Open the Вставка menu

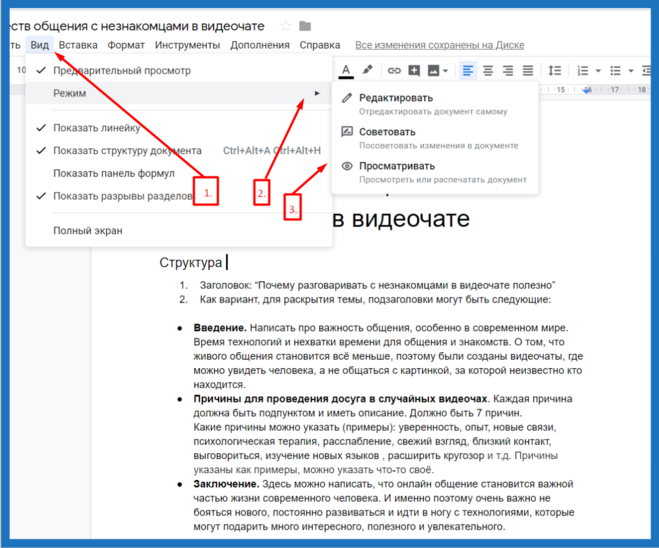click(x=78, y=45)
